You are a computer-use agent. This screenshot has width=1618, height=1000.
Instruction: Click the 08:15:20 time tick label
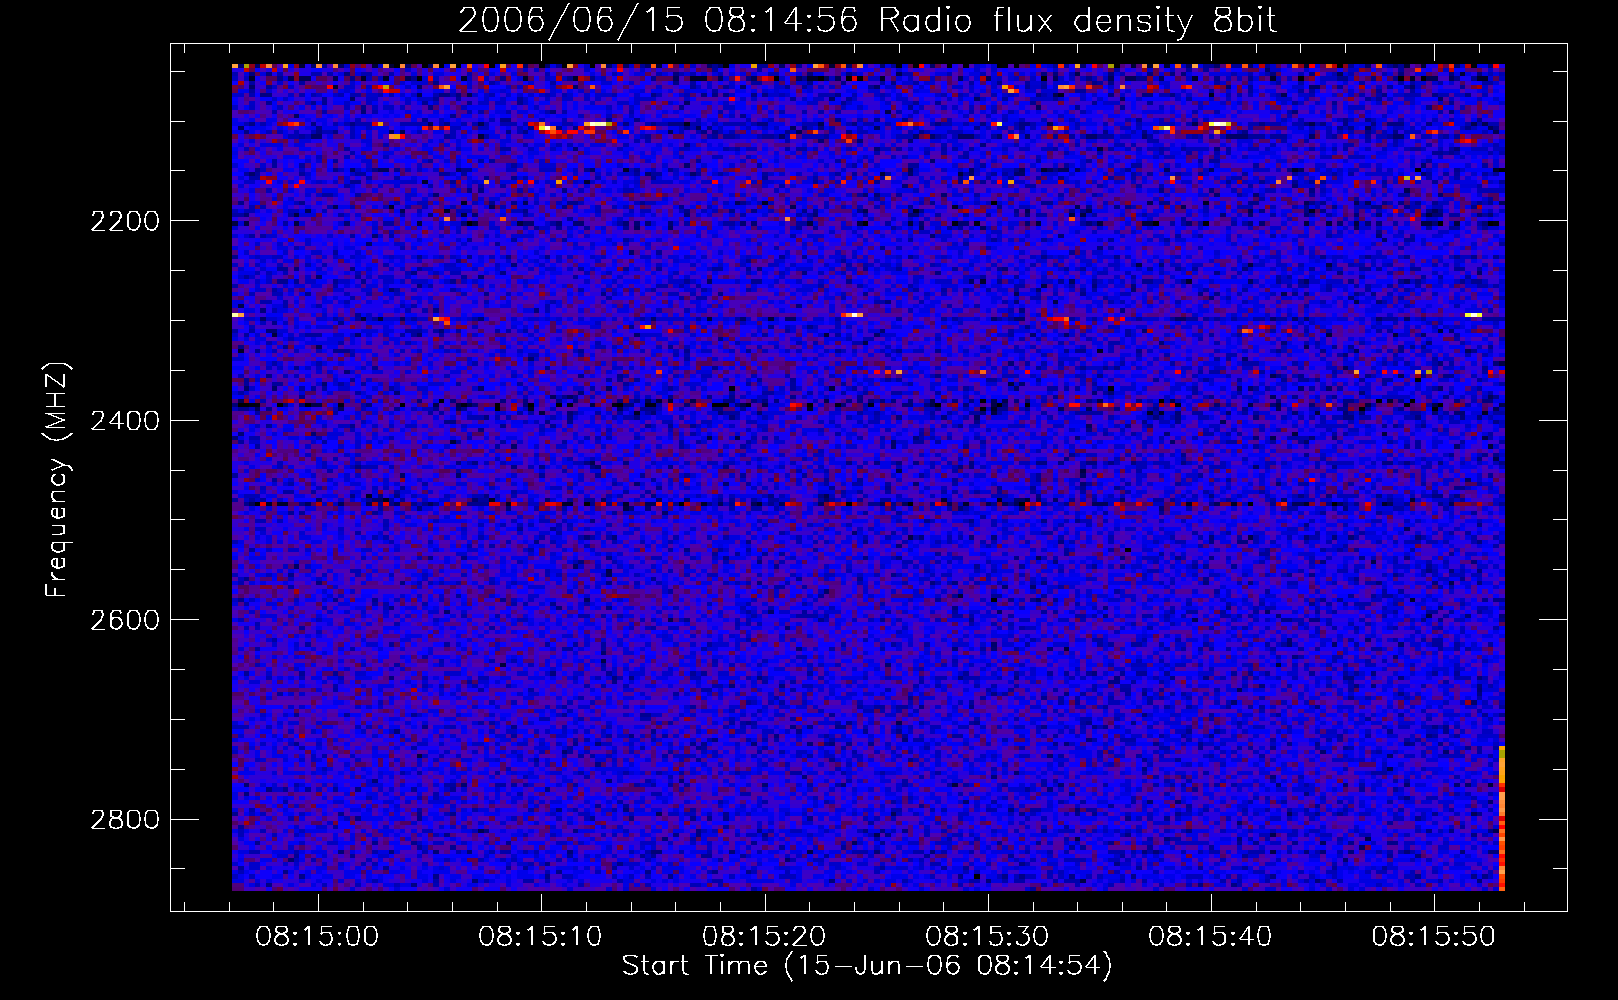[764, 937]
